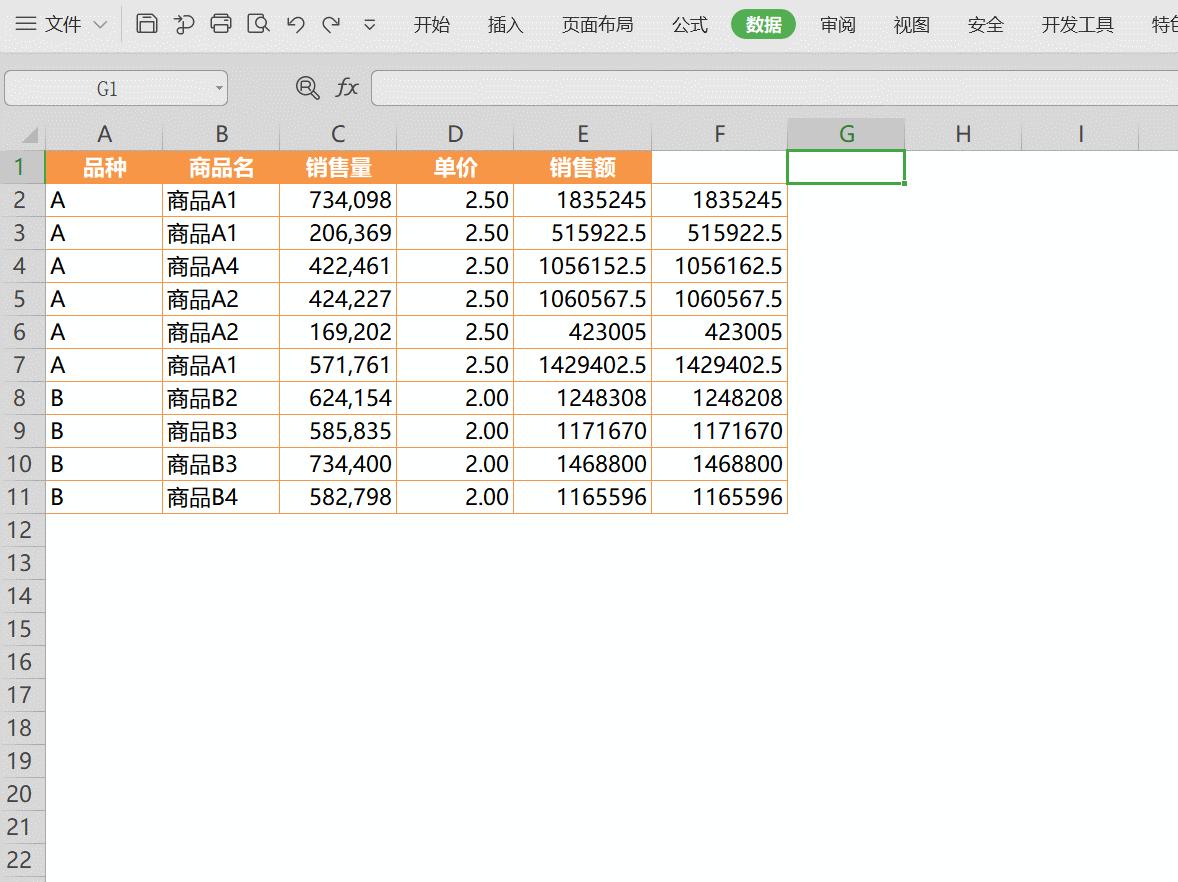Image resolution: width=1178 pixels, height=882 pixels.
Task: Select the 销售量 header cell
Action: [x=338, y=168]
